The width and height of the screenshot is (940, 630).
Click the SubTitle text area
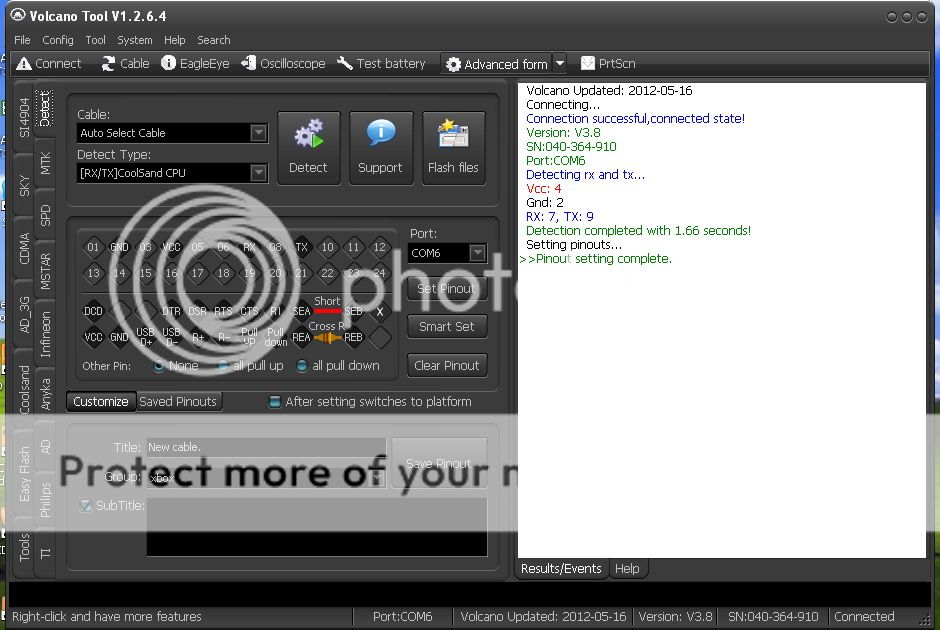(x=317, y=527)
